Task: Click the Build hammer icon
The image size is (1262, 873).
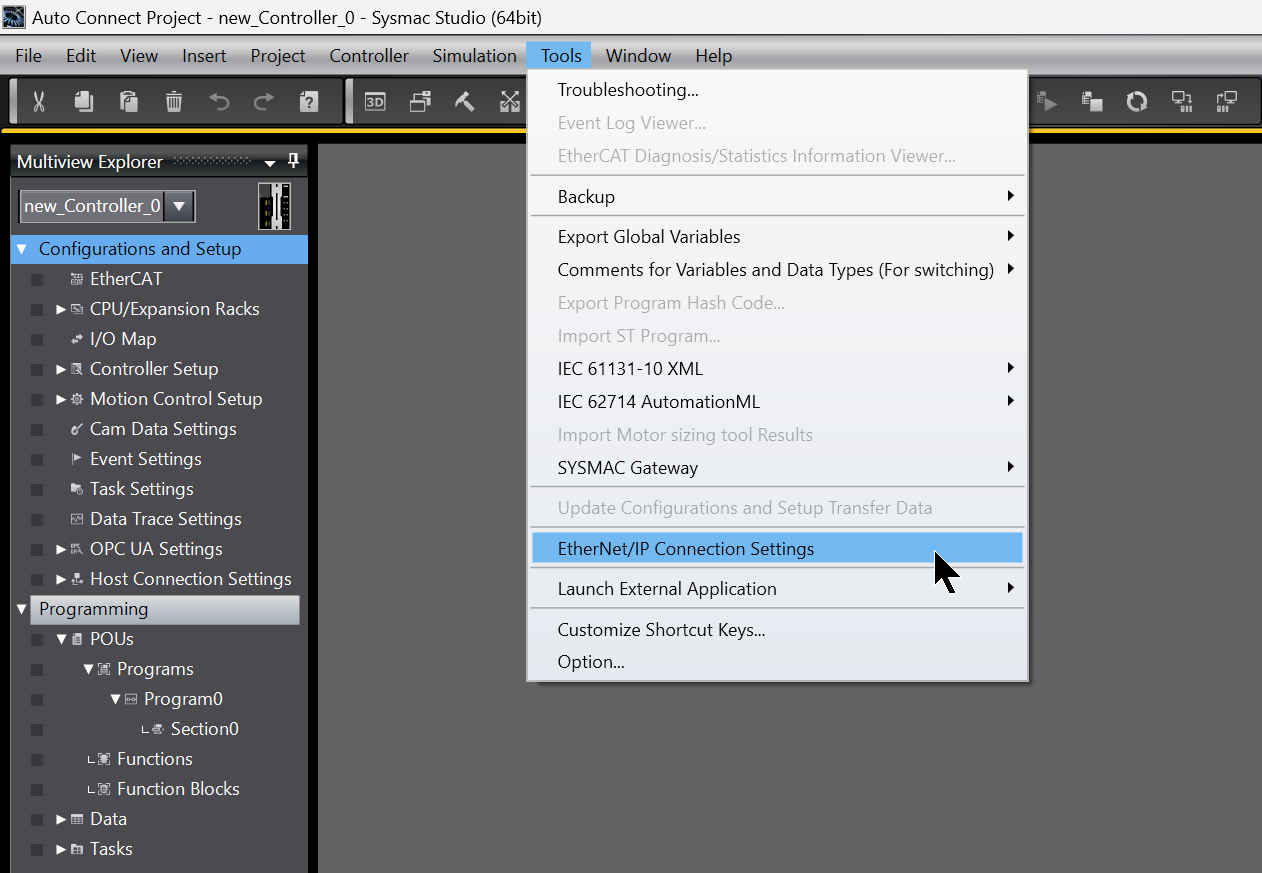Action: click(465, 101)
